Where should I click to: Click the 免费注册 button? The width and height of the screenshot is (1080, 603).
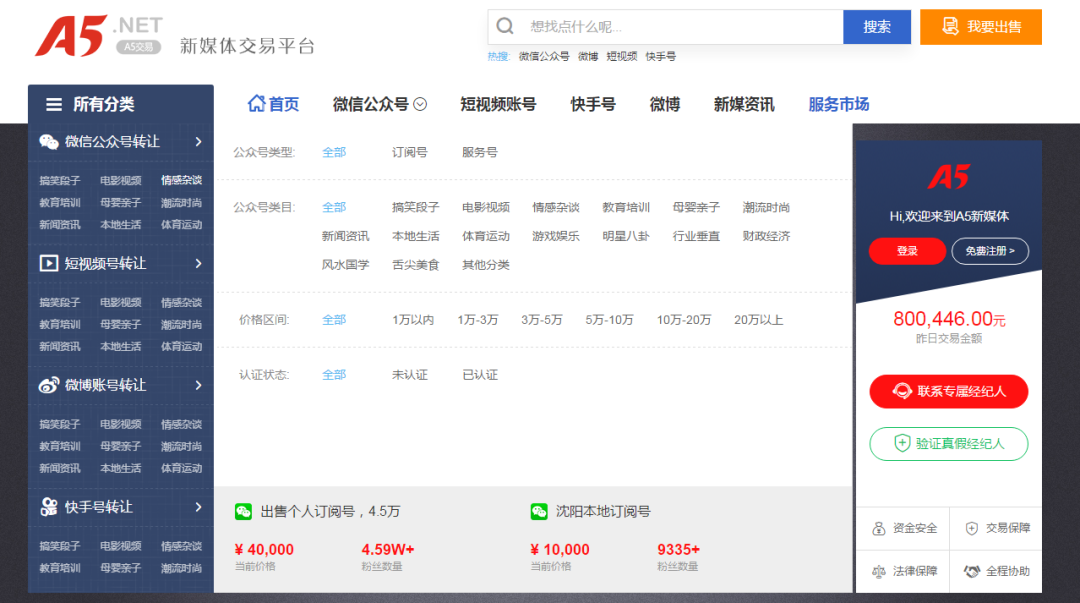tap(990, 251)
